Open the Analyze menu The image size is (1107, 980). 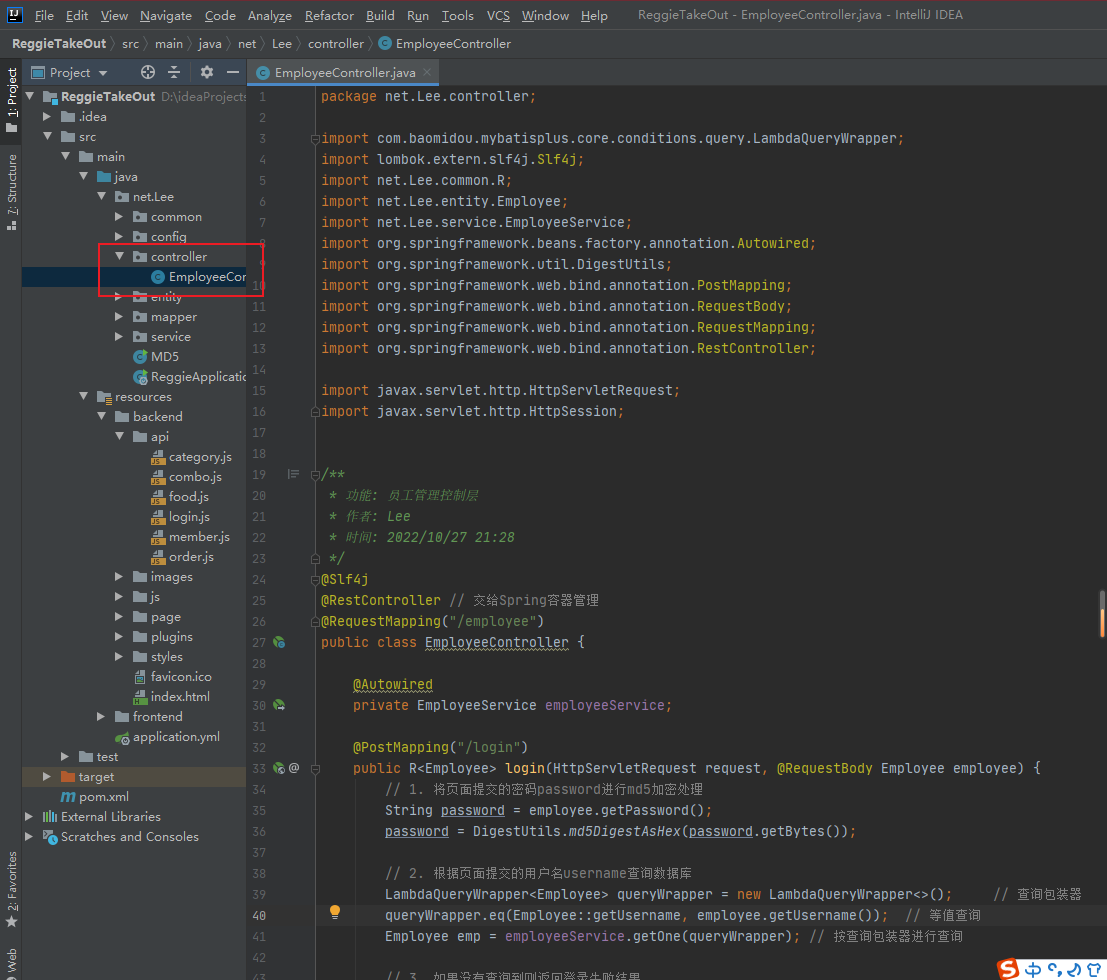[270, 16]
